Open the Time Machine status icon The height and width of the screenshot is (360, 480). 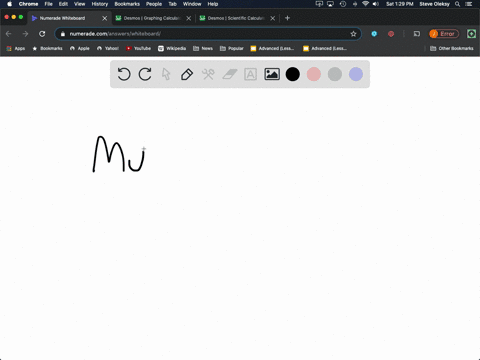(x=343, y=4)
